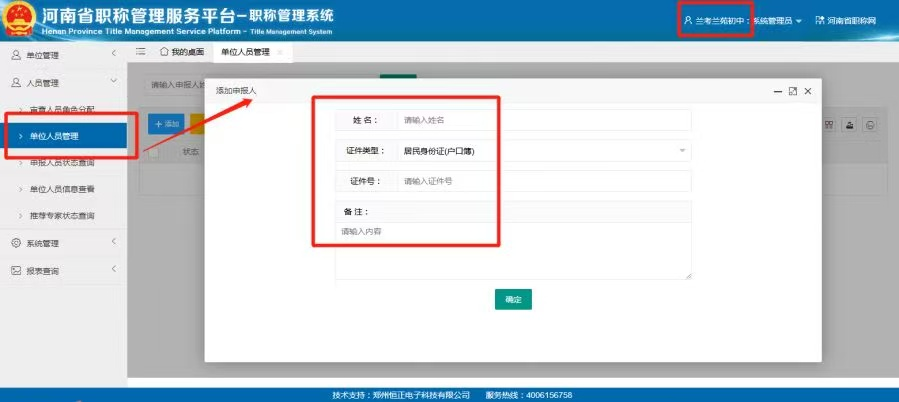Collapse the 人员管理 sidebar menu
899x402 pixels.
(114, 81)
